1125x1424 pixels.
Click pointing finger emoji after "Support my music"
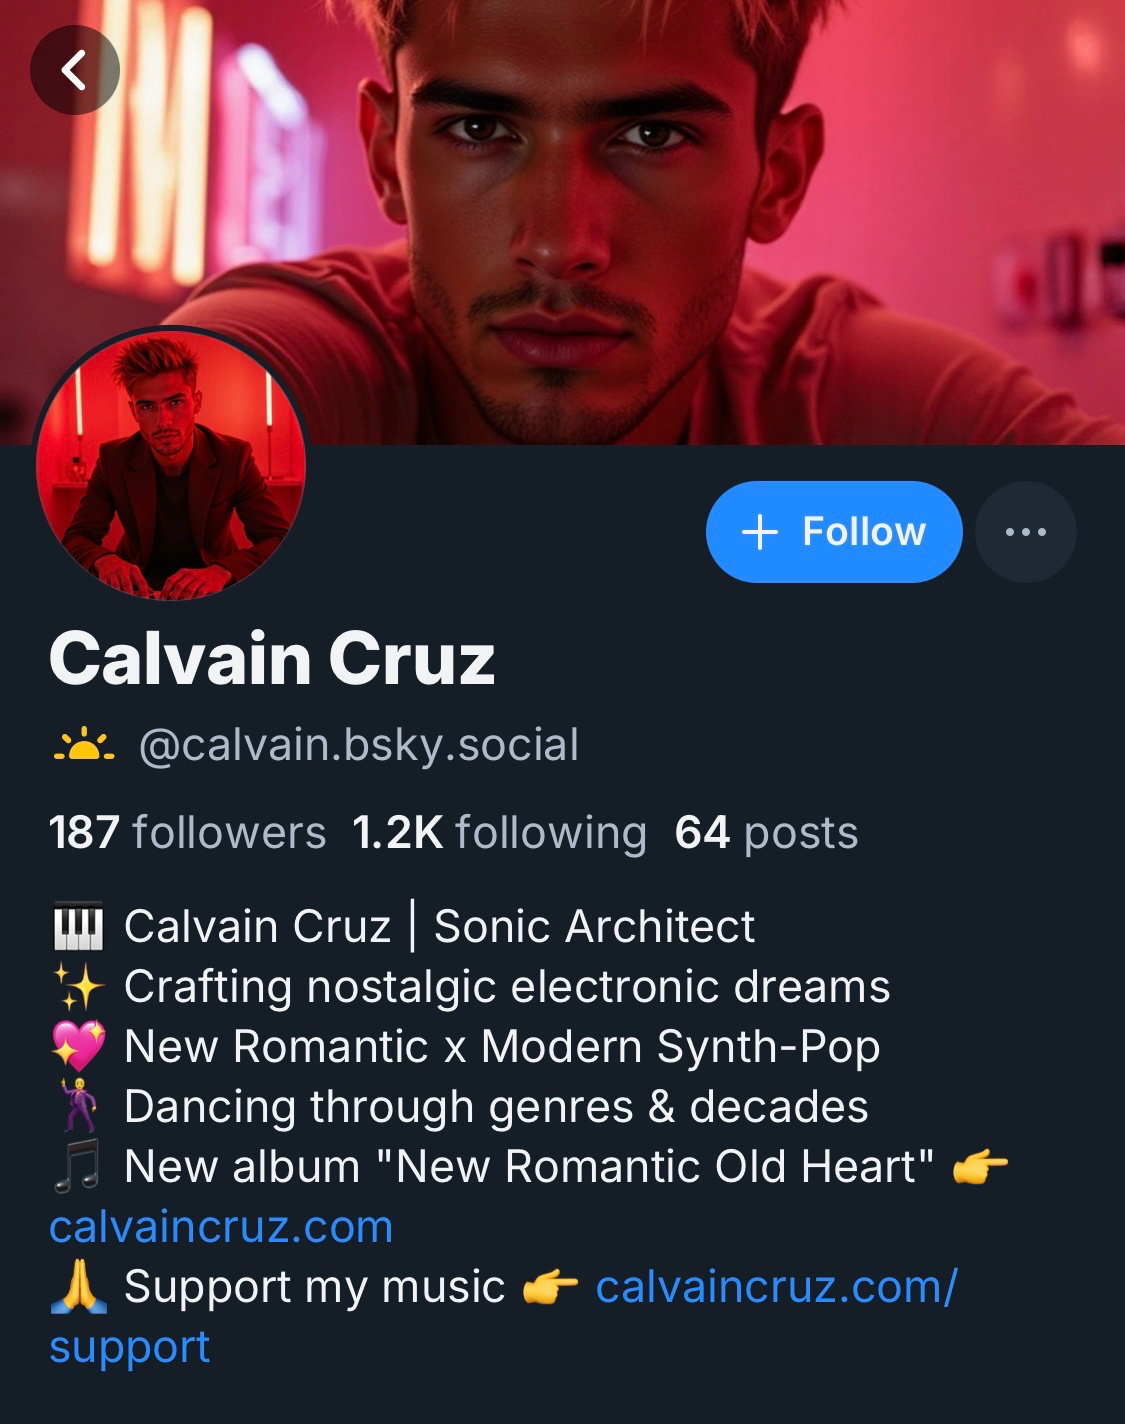[x=550, y=1287]
